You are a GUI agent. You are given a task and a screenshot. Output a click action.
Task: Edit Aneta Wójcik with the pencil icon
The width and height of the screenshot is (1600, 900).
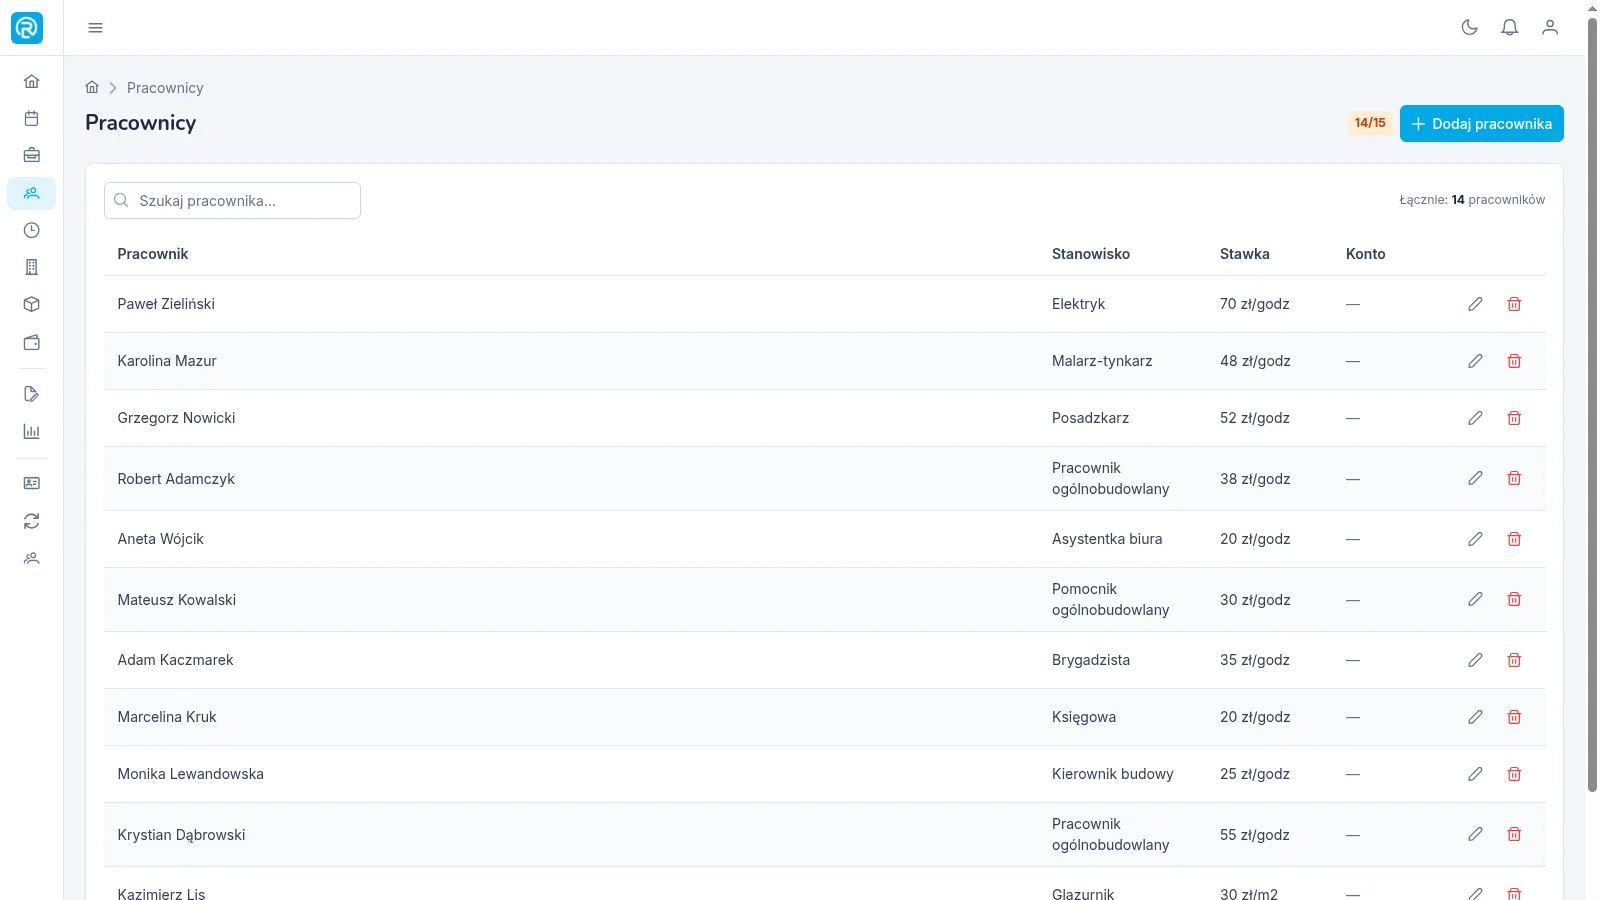pyautogui.click(x=1475, y=539)
